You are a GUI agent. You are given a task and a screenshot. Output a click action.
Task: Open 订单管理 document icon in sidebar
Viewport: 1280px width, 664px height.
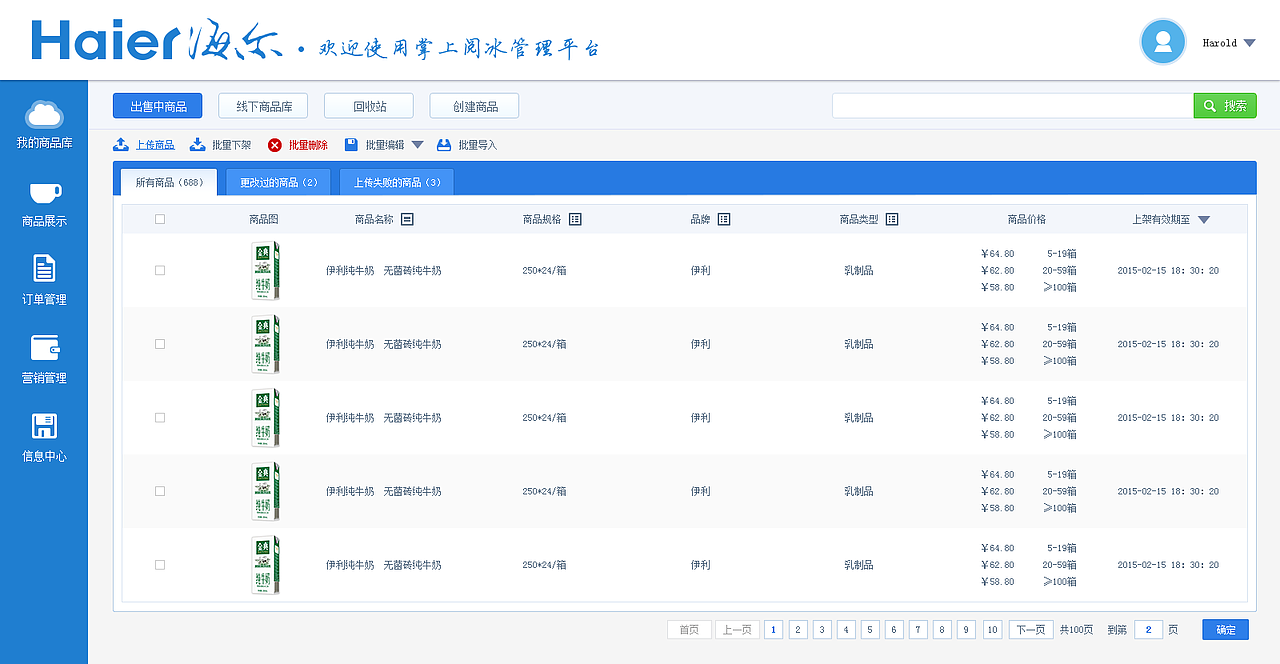tap(44, 268)
